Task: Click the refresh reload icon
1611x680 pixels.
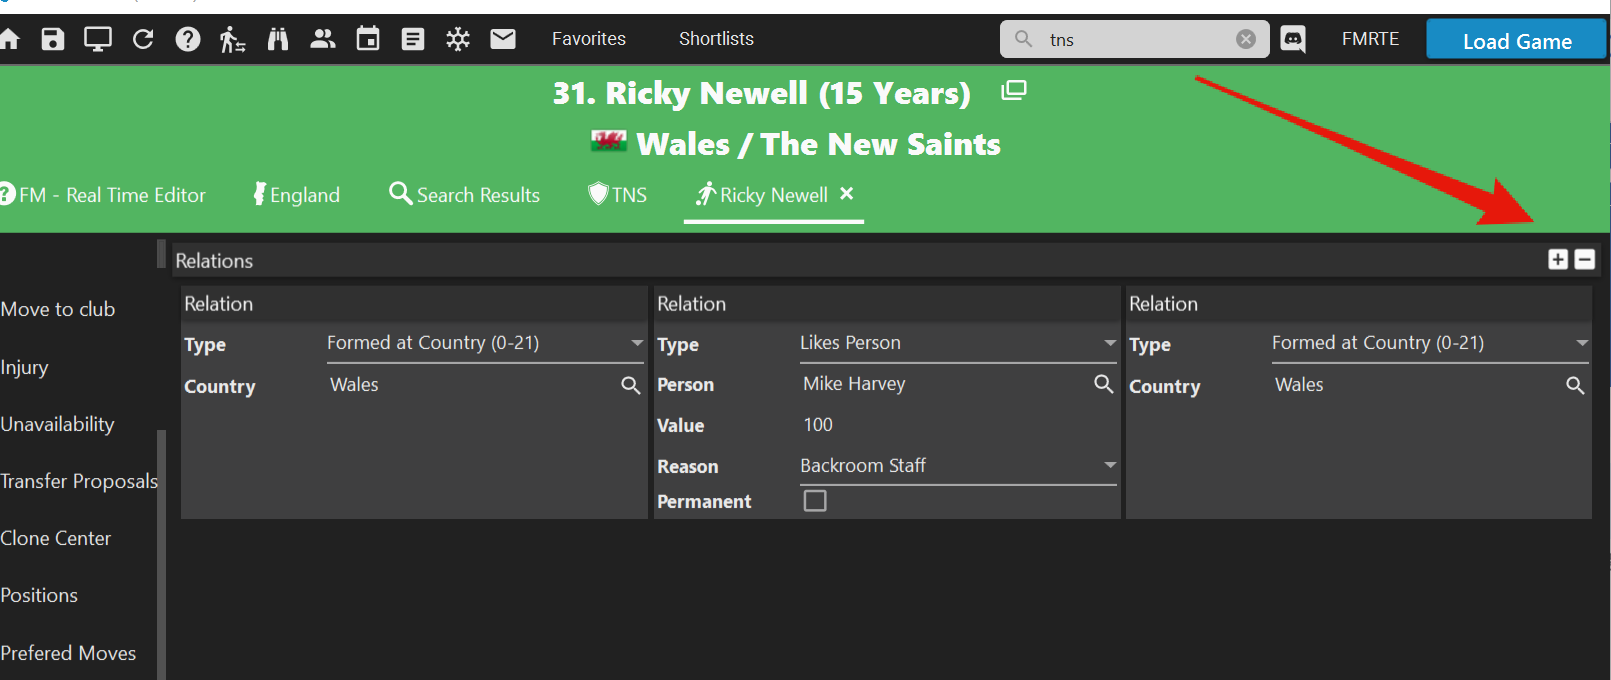Action: [x=143, y=39]
